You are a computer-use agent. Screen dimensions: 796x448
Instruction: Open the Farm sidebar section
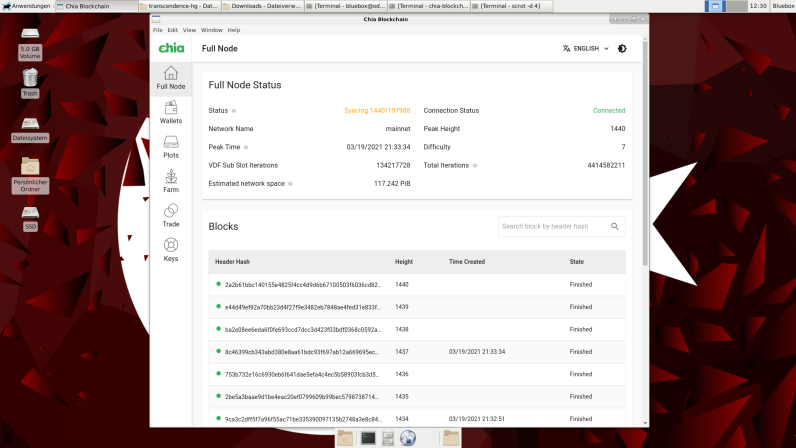click(x=171, y=181)
